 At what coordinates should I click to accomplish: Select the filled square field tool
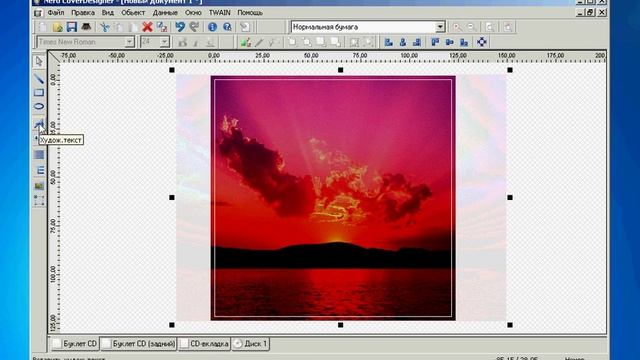[x=39, y=155]
